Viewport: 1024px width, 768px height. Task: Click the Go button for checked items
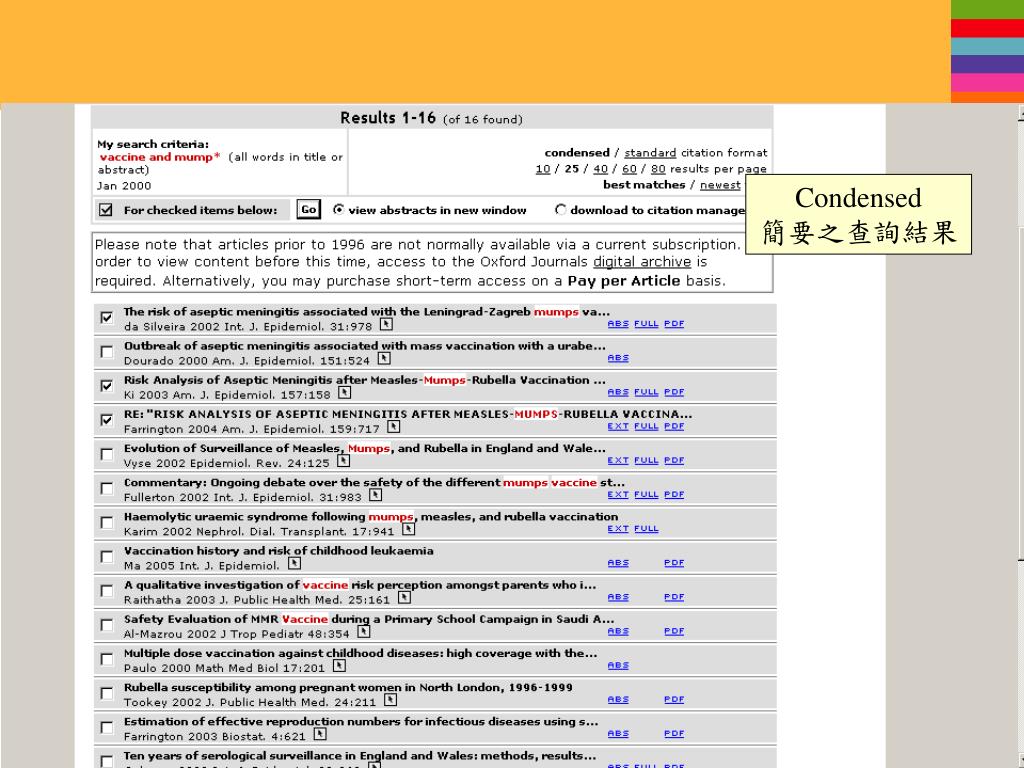tap(308, 210)
